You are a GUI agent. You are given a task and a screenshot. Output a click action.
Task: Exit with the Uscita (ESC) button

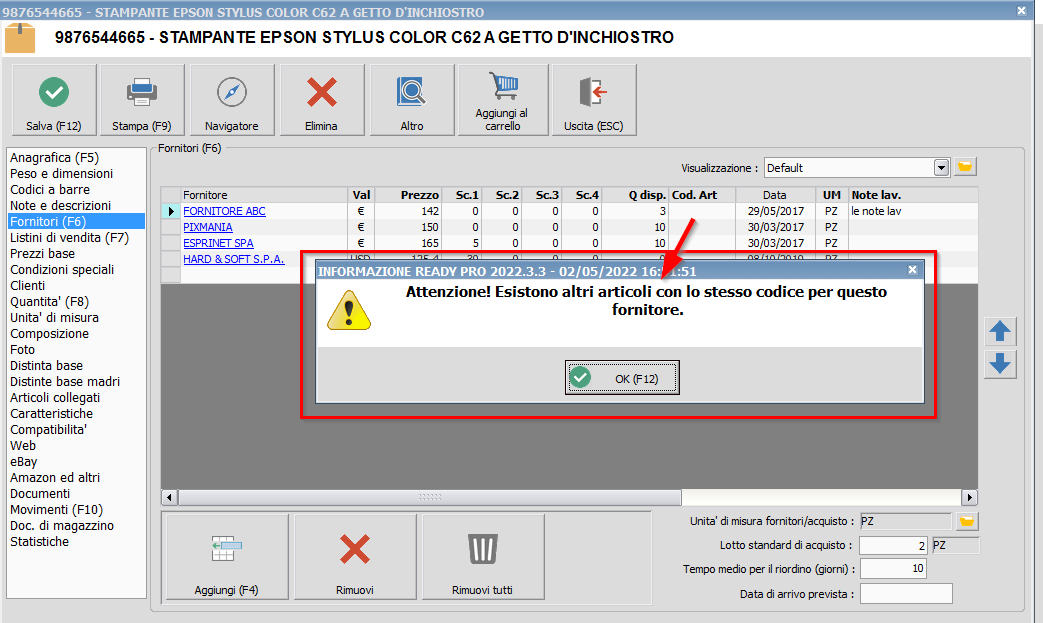(x=593, y=100)
